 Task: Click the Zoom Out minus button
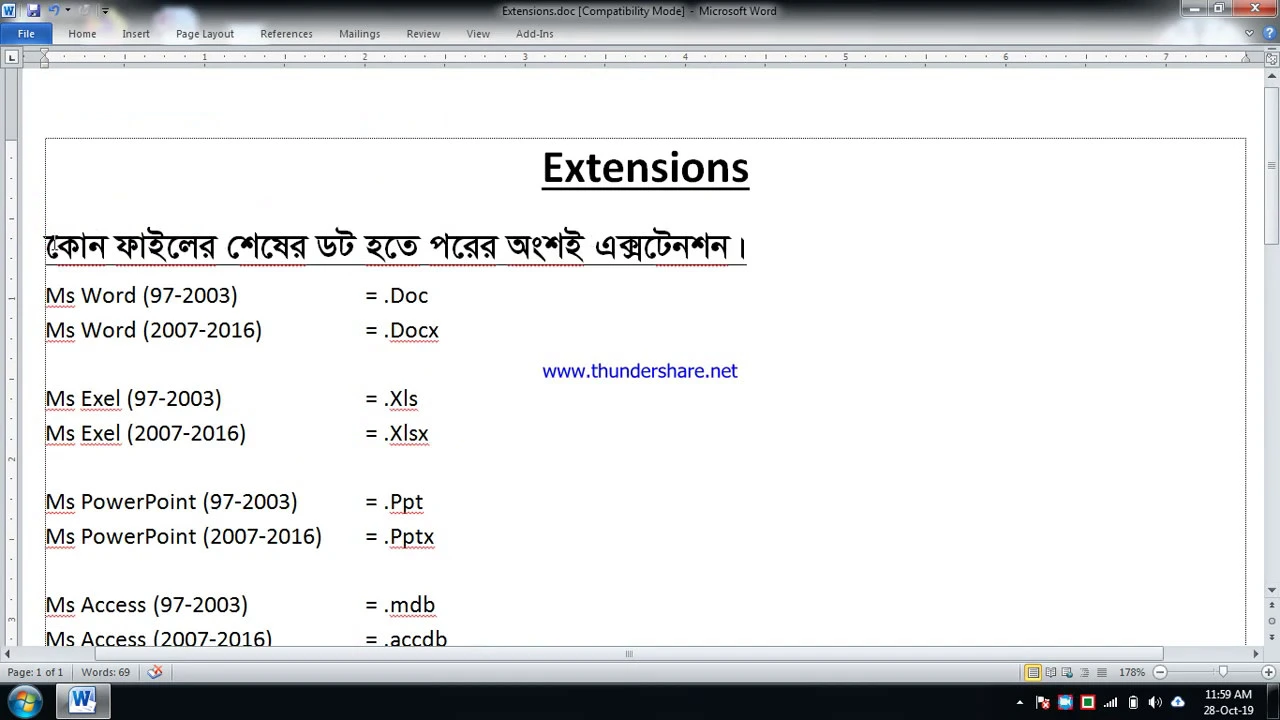click(1160, 672)
